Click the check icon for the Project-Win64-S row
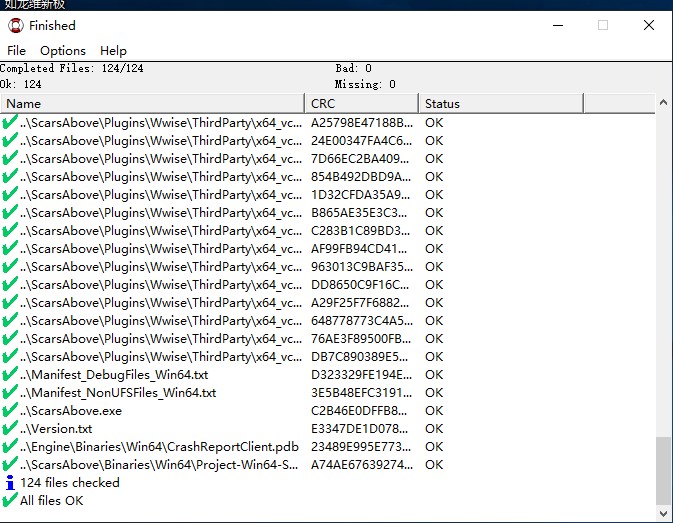This screenshot has height=523, width=673. 9,465
